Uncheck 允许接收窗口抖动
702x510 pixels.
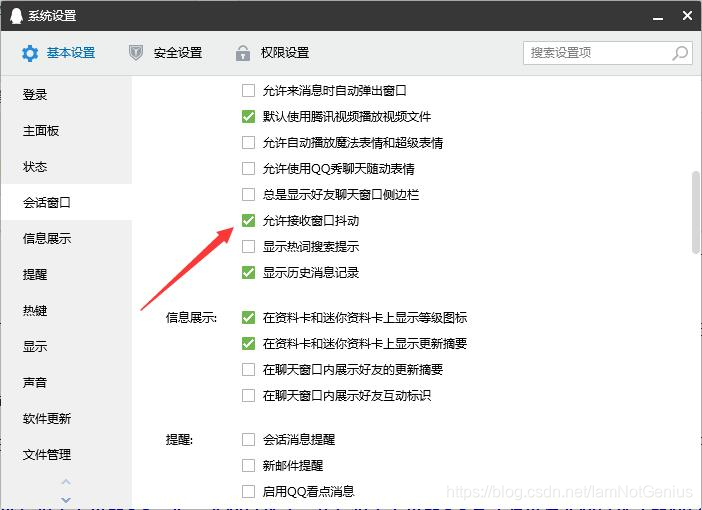[x=248, y=221]
